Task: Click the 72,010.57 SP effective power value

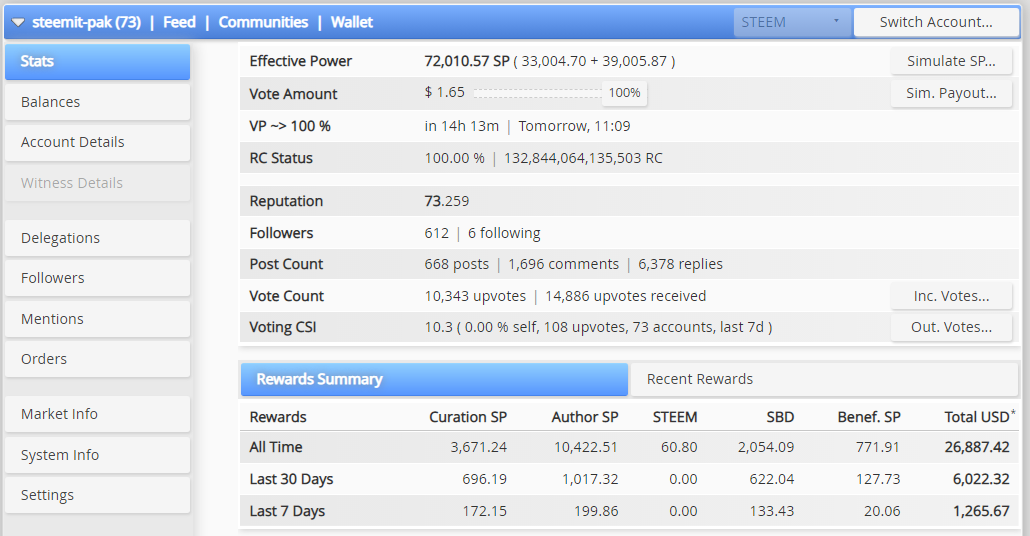Action: coord(467,61)
